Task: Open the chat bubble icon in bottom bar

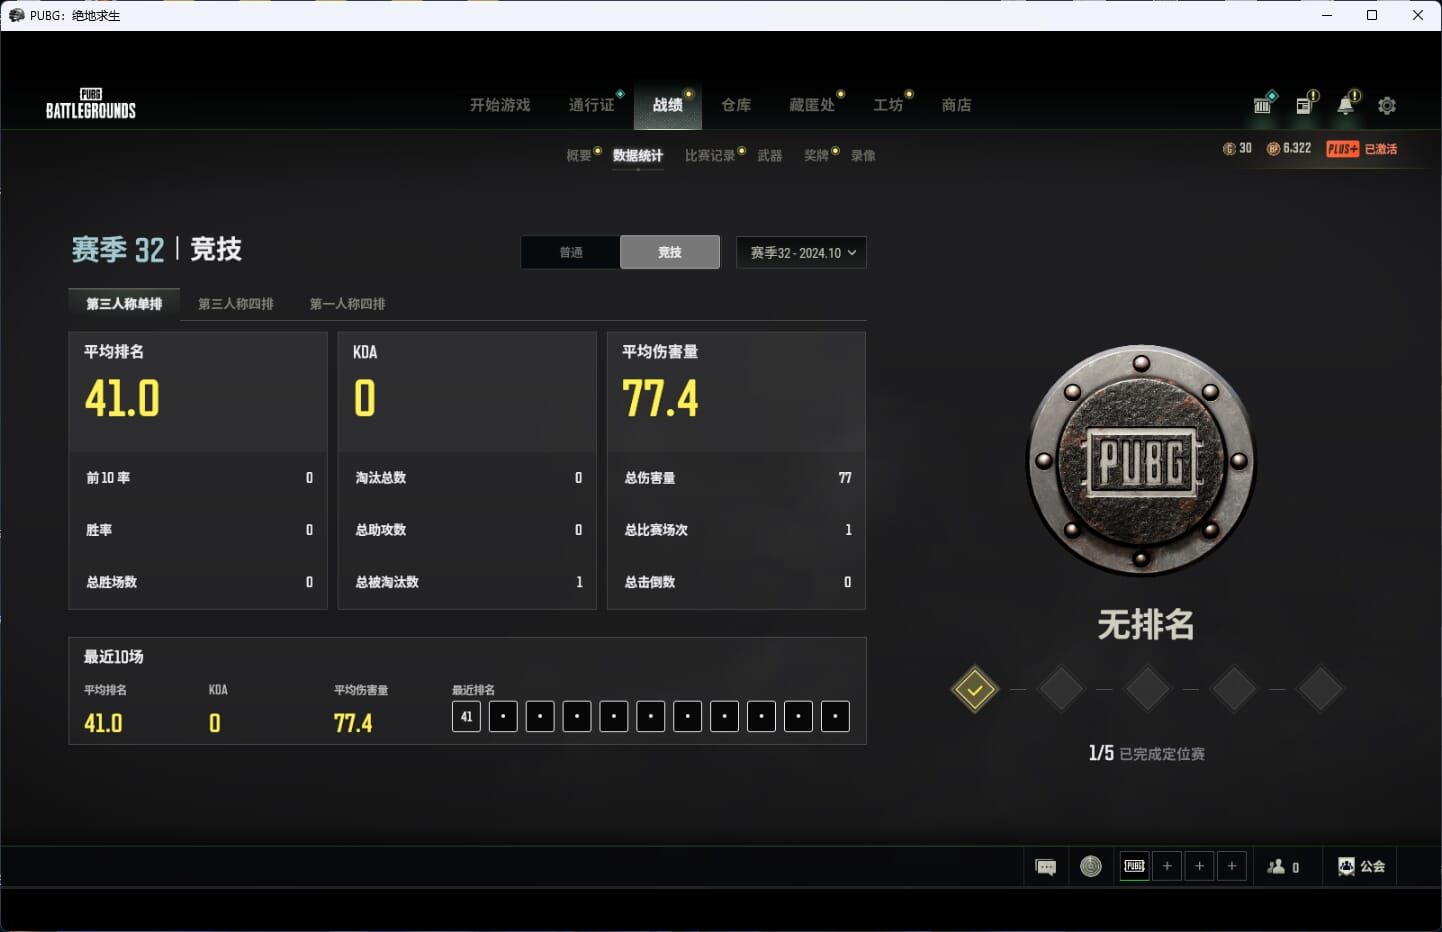Action: click(1046, 867)
